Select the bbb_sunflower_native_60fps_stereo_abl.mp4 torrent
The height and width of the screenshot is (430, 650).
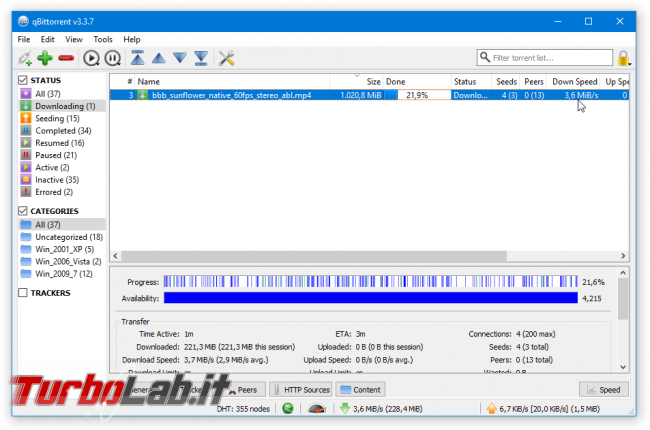pos(369,95)
